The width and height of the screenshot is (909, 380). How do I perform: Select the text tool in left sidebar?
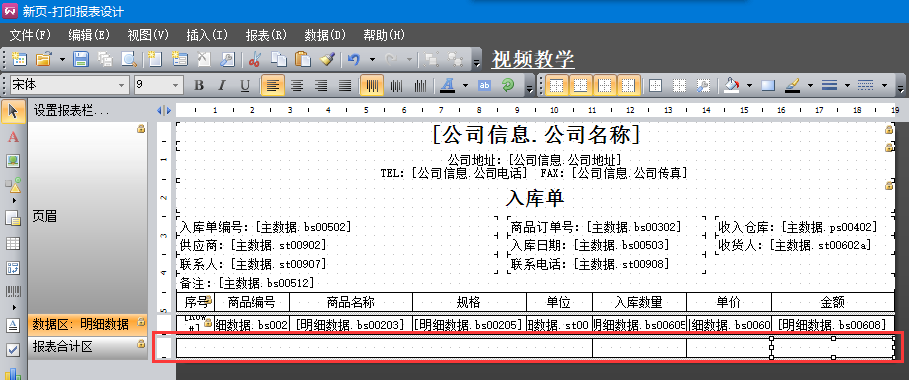[13, 137]
